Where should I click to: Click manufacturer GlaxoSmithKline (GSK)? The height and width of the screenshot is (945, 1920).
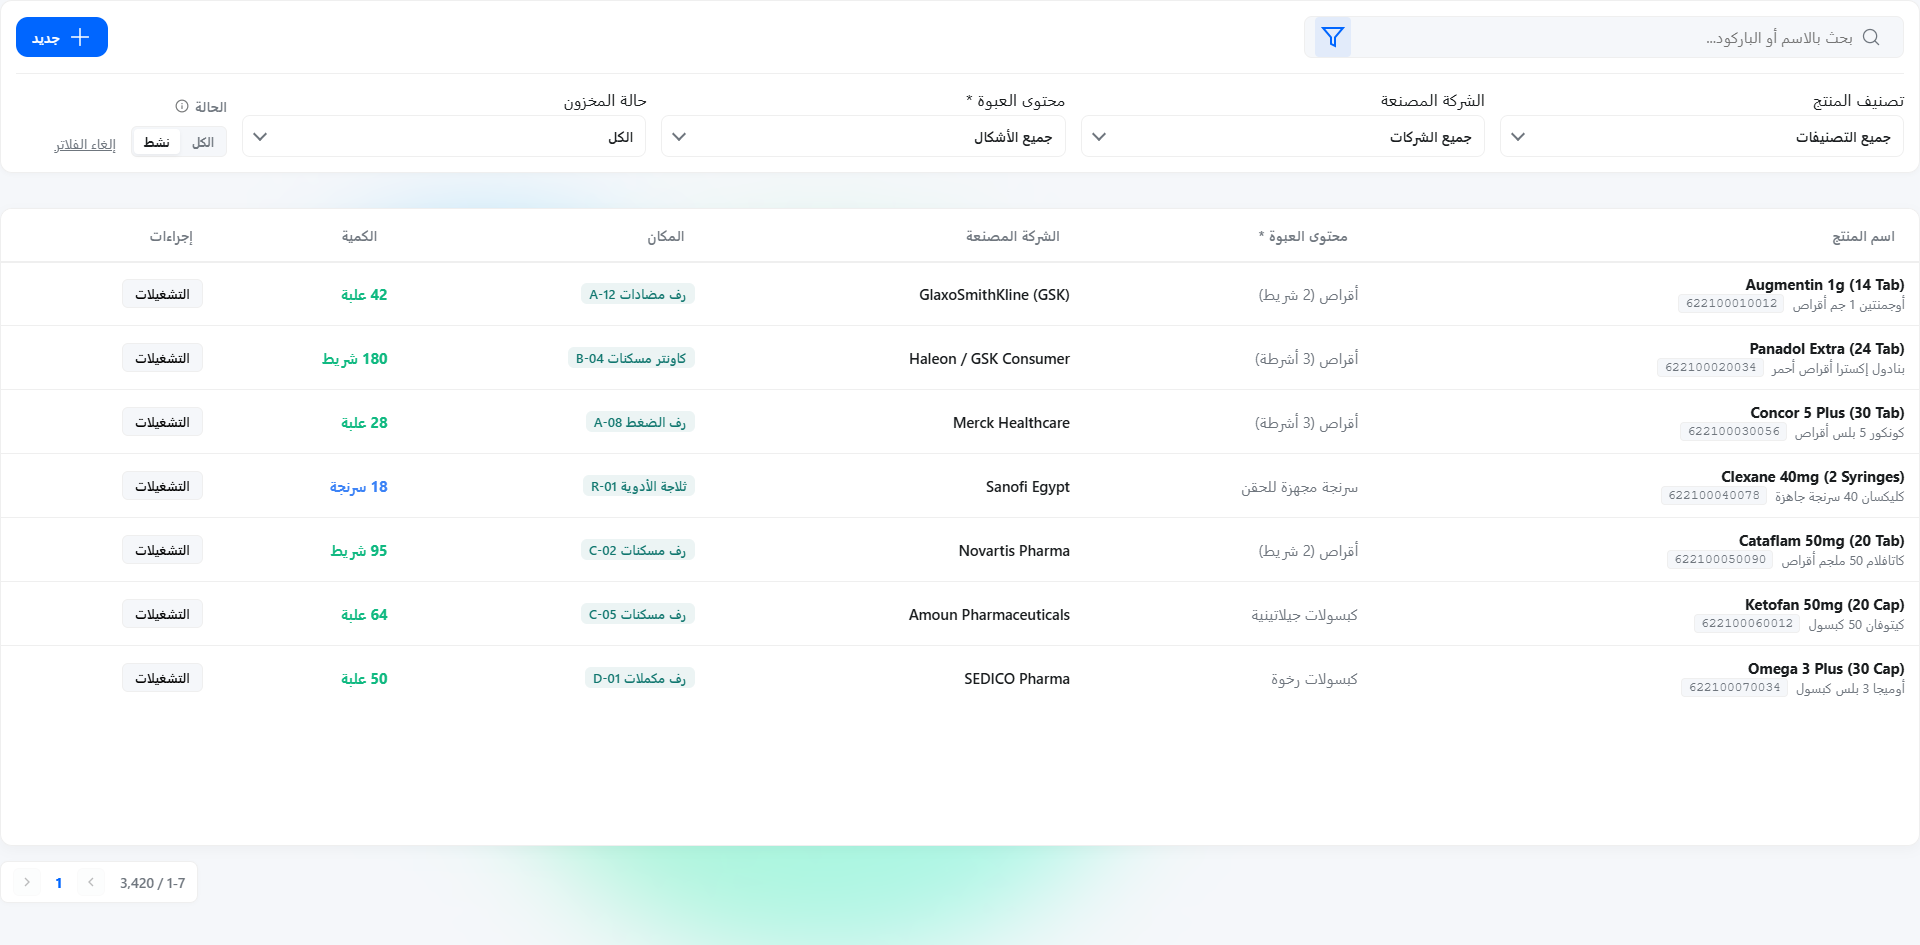pos(994,294)
